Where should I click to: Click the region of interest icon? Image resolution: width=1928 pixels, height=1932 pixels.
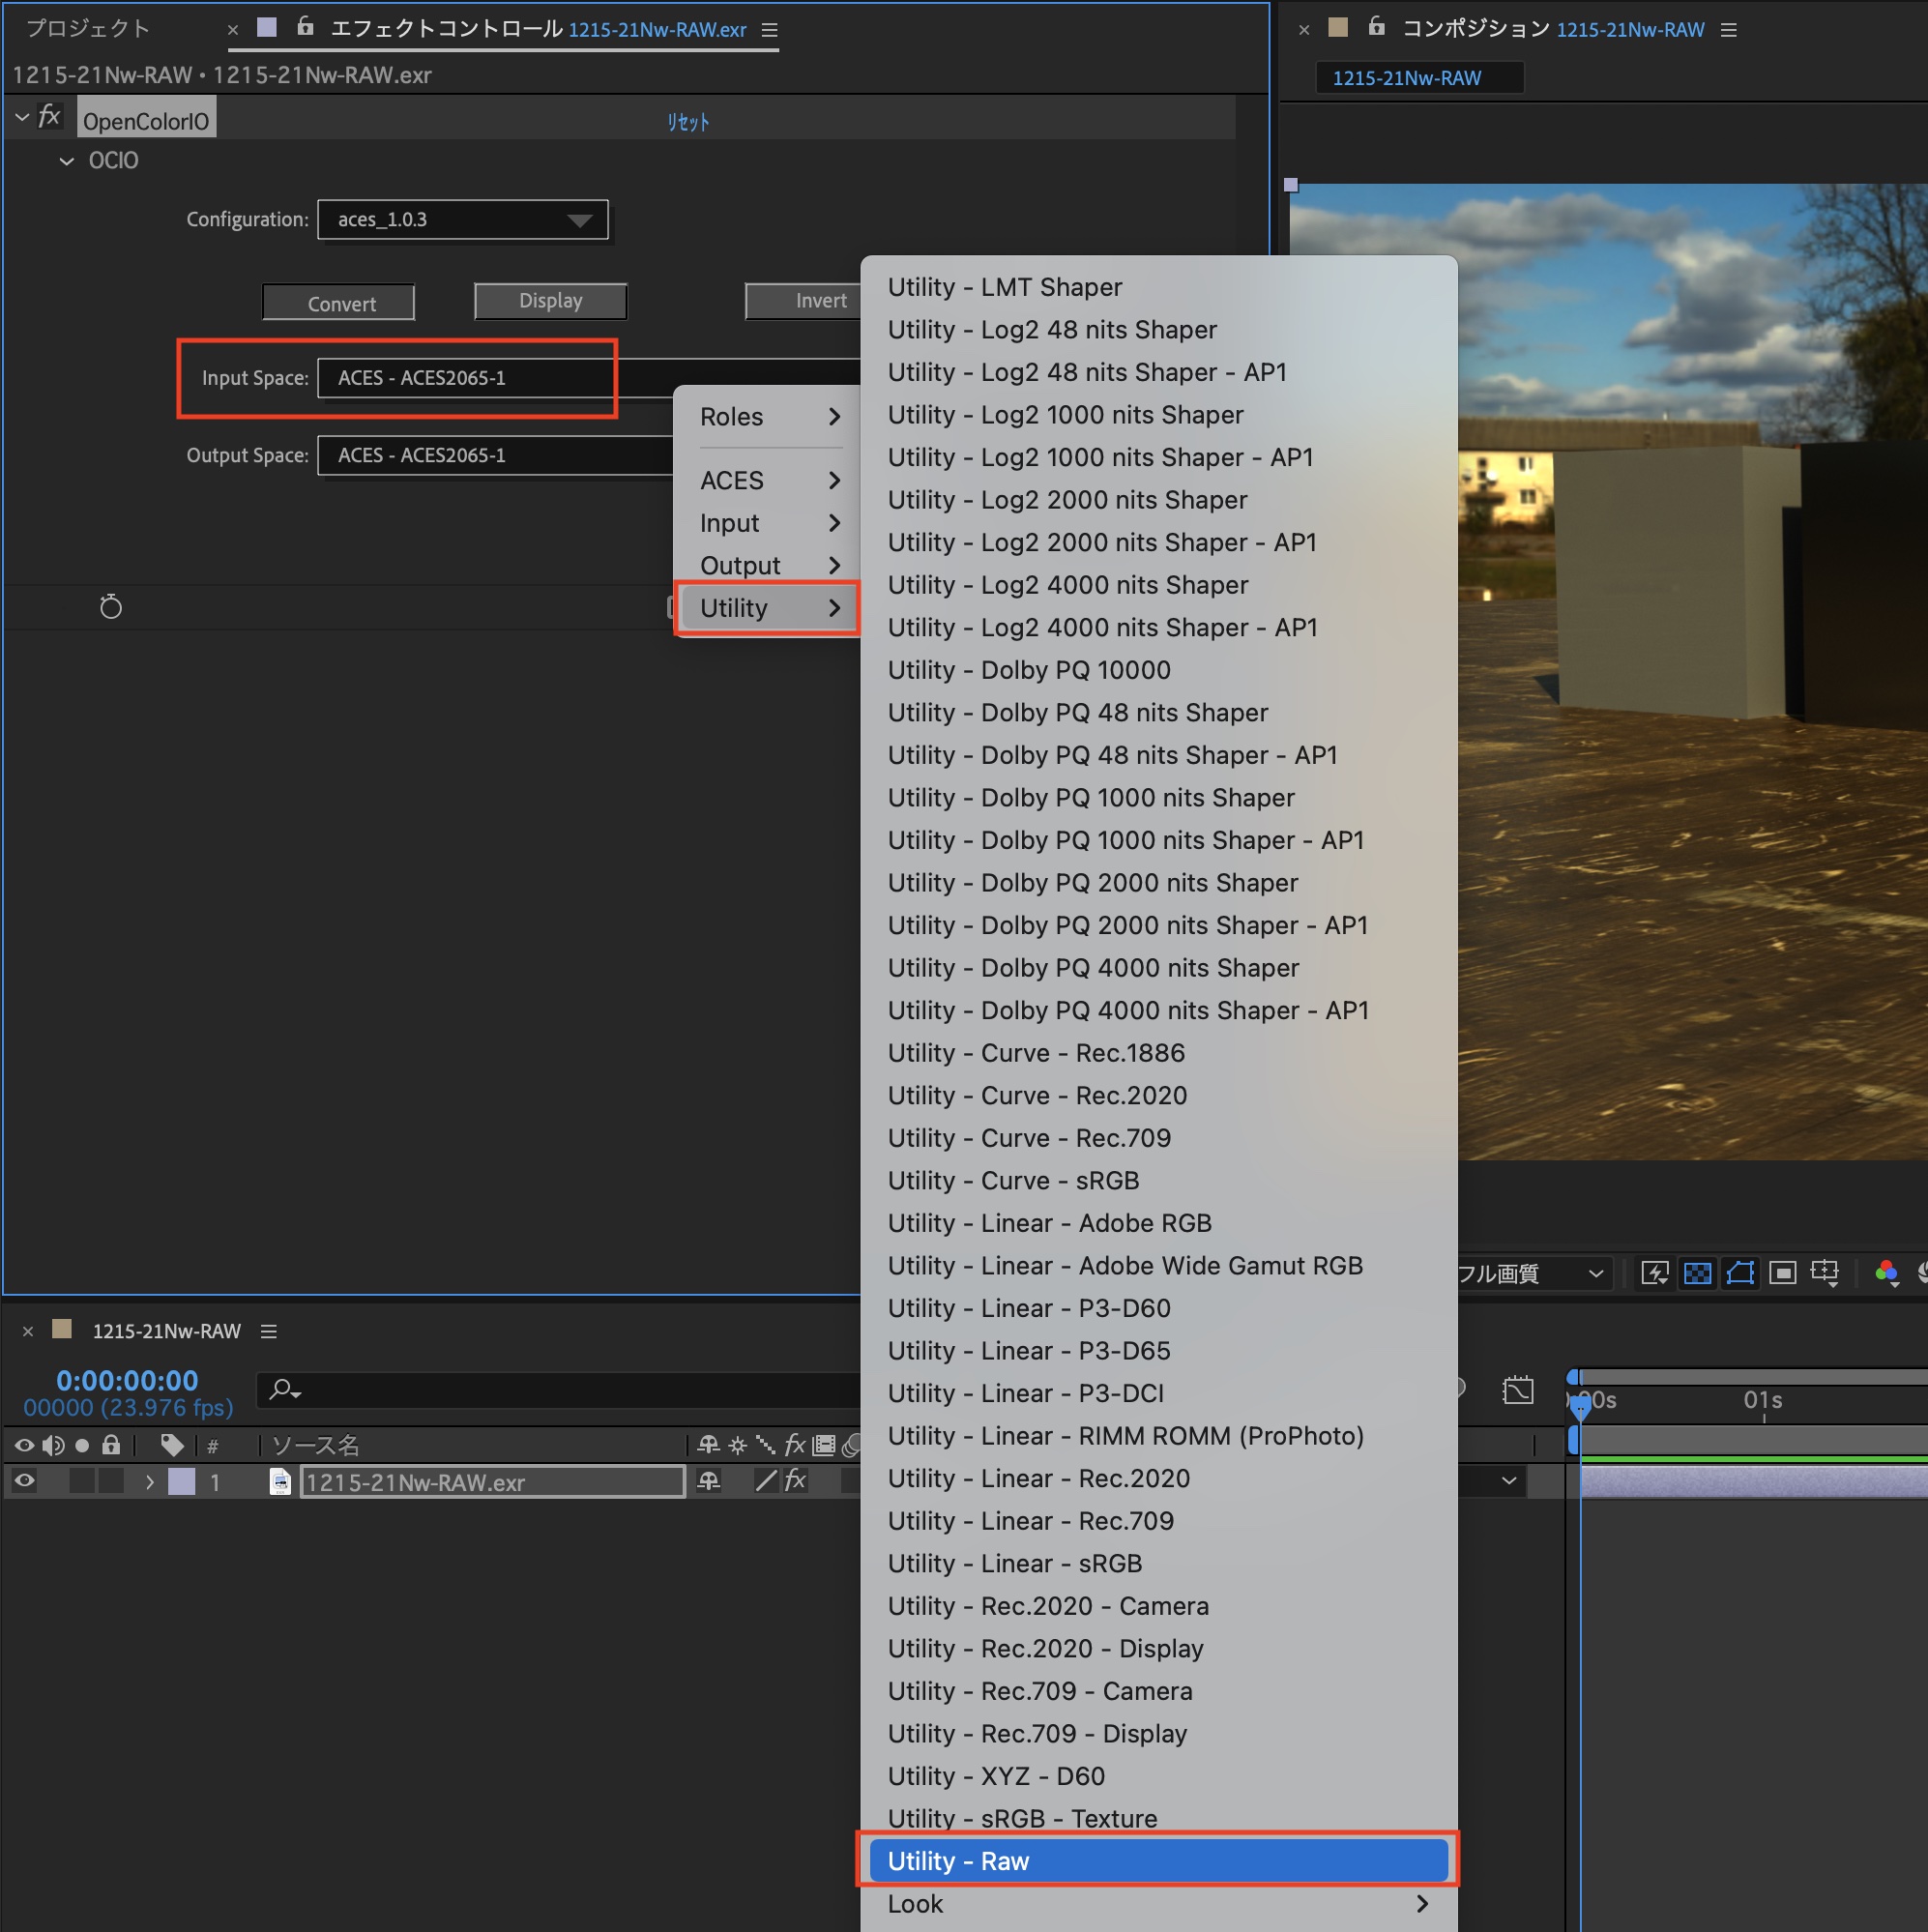tap(1782, 1273)
